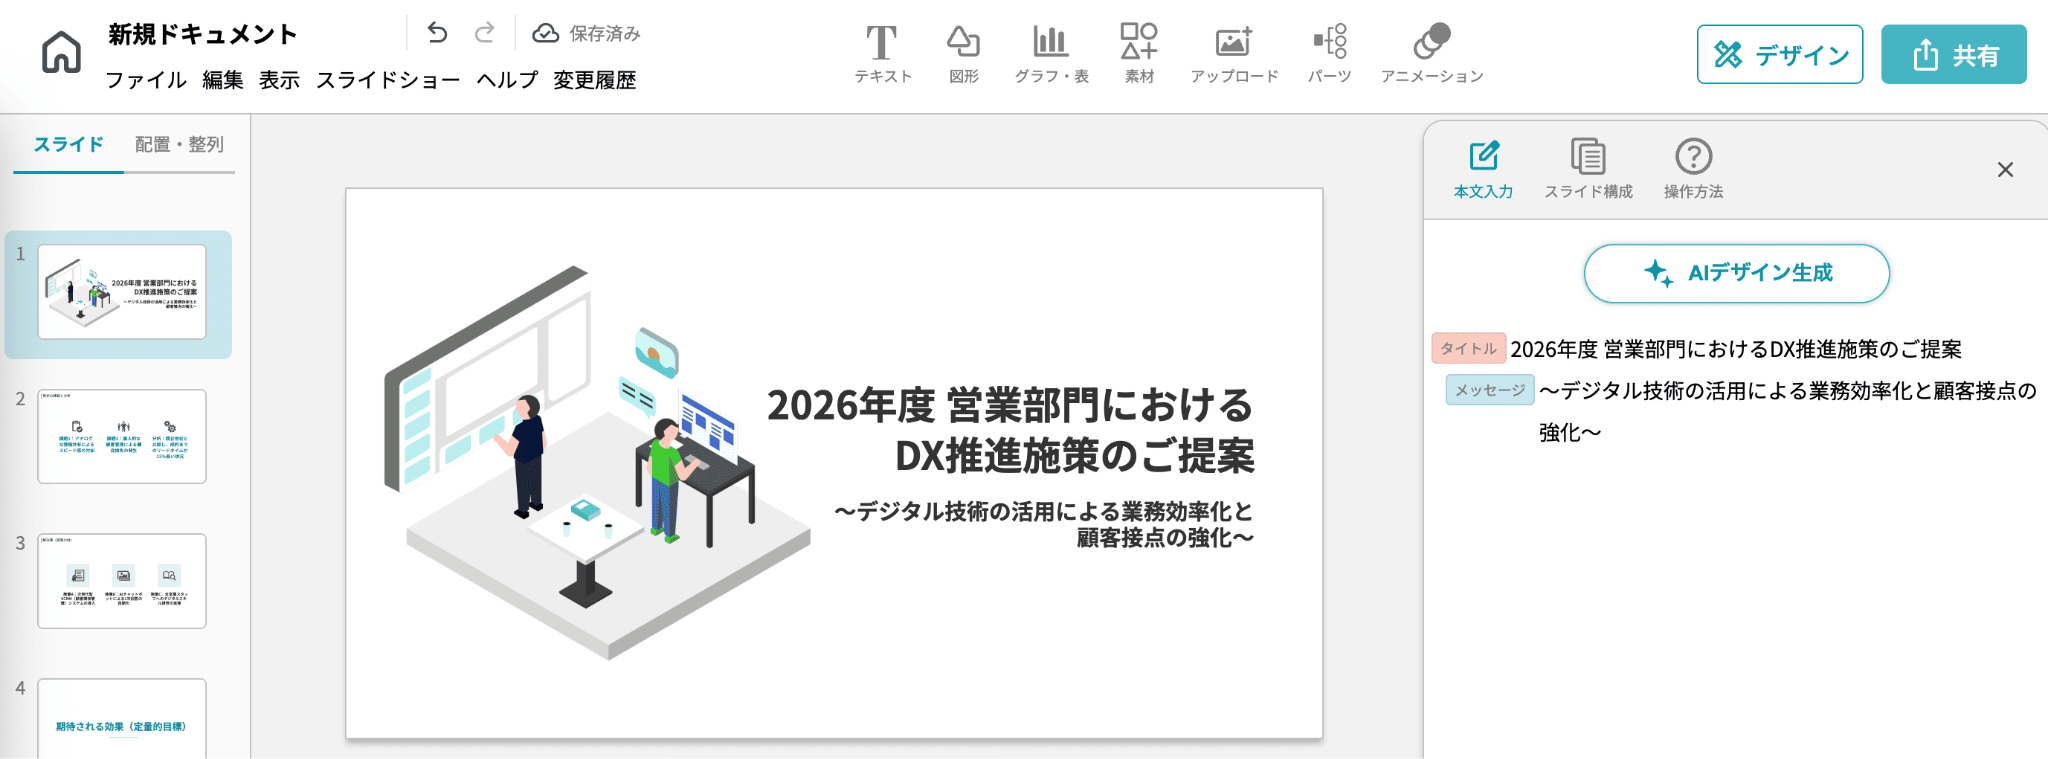Click the AIデザイン生成 button
This screenshot has width=2048, height=759.
[1737, 273]
